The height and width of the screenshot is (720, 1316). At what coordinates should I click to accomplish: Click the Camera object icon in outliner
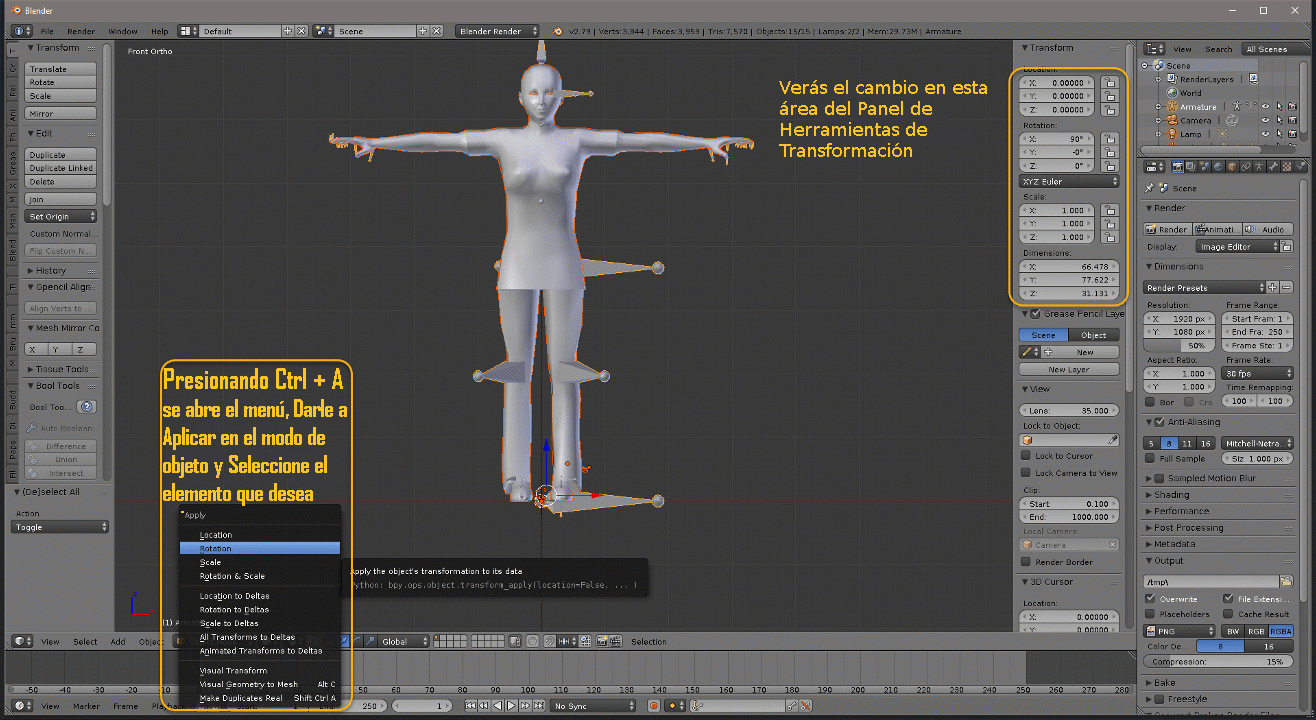[1173, 121]
